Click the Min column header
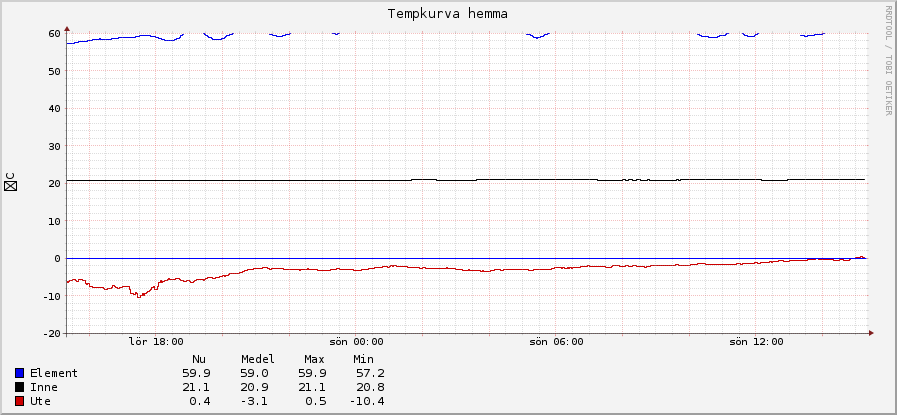 363,359
